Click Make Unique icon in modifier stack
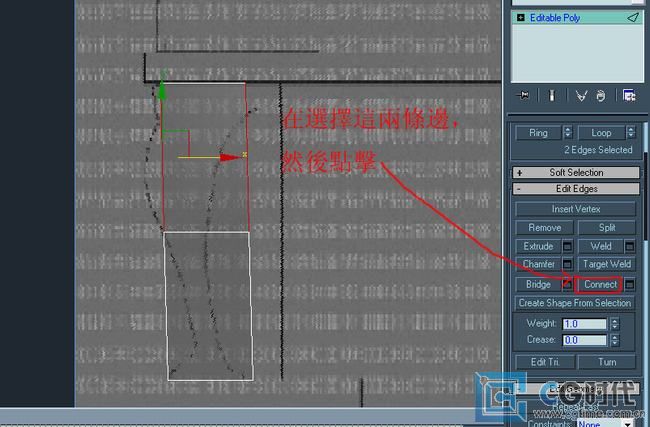The width and height of the screenshot is (650, 427). tap(581, 96)
